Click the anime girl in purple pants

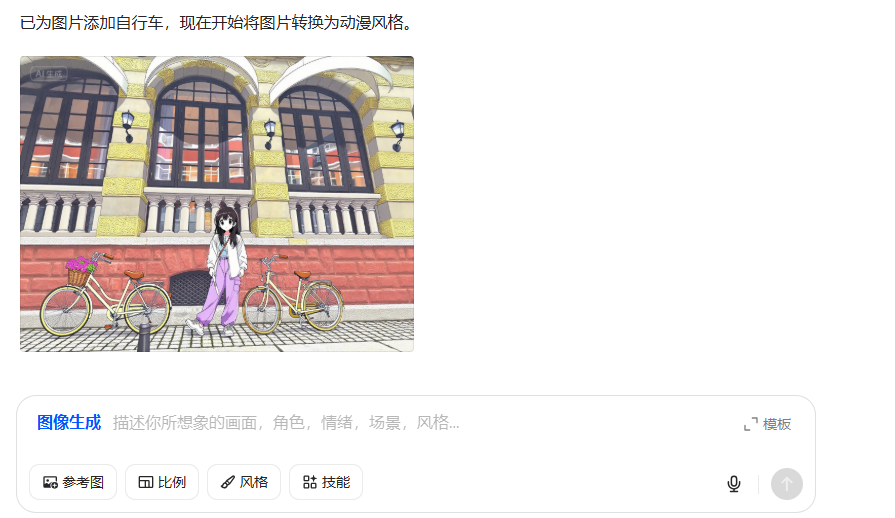pyautogui.click(x=223, y=270)
